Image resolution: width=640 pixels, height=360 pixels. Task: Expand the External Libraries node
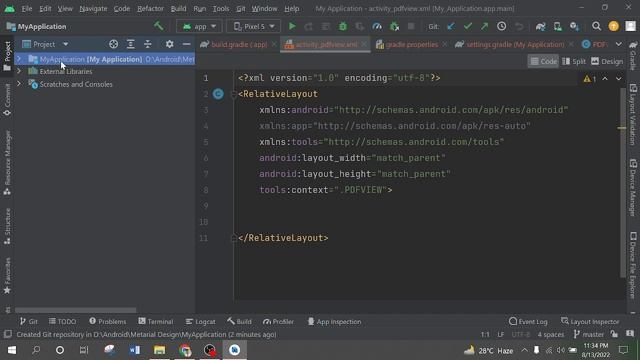[x=19, y=71]
